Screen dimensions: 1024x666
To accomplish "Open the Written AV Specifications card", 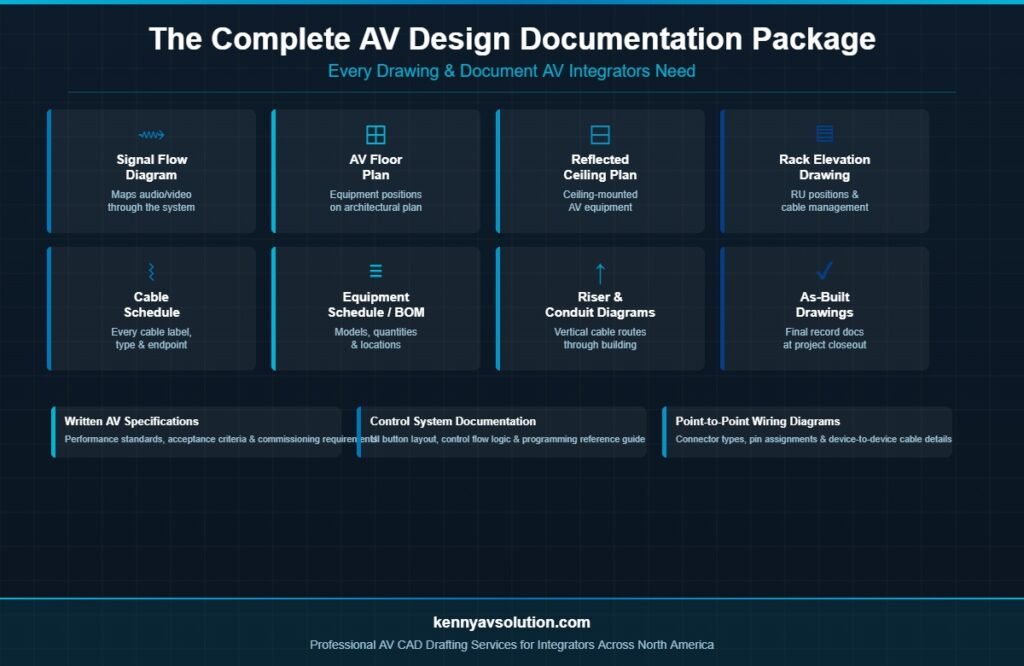I will (x=198, y=430).
